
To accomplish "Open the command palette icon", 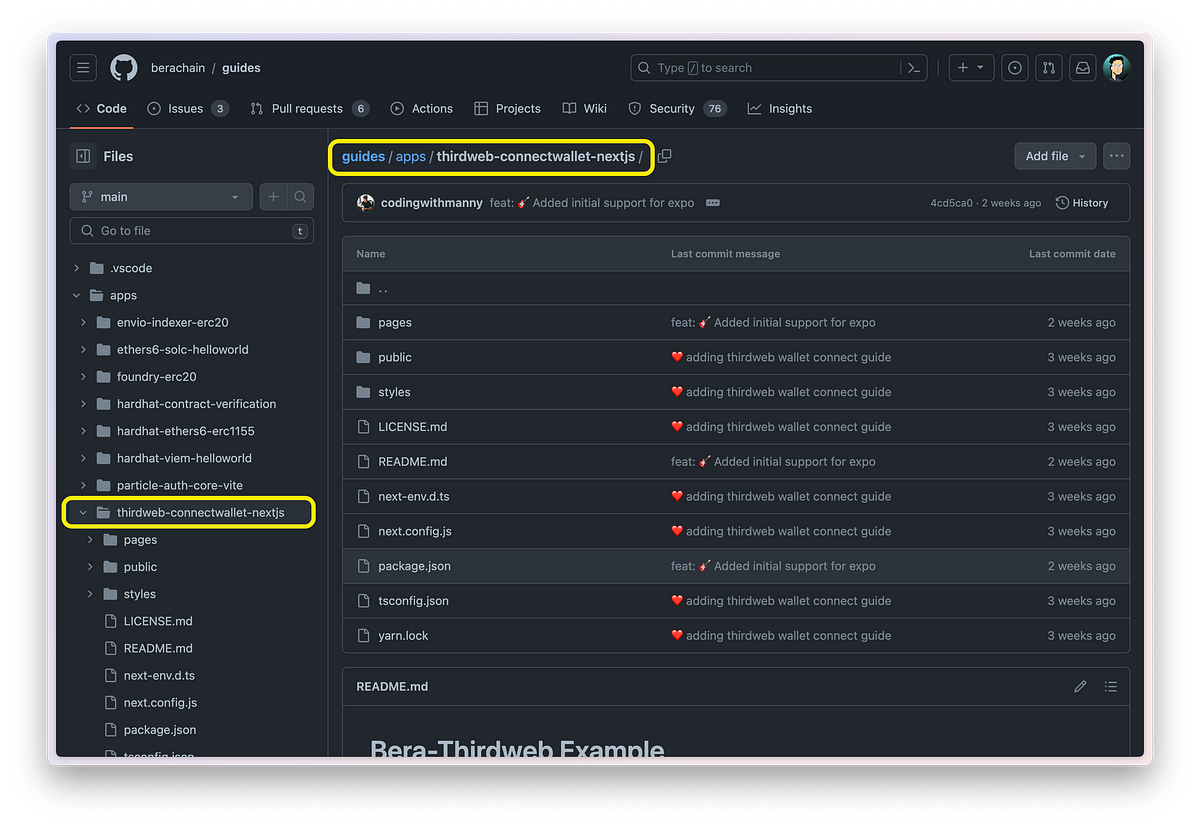I will [913, 68].
